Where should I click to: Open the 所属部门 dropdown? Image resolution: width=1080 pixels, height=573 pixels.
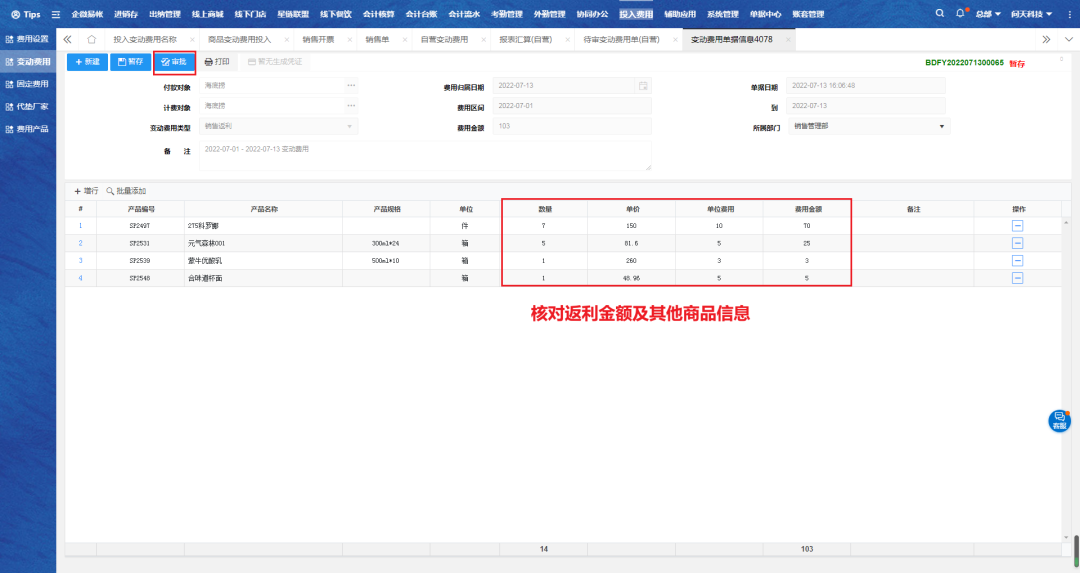941,127
